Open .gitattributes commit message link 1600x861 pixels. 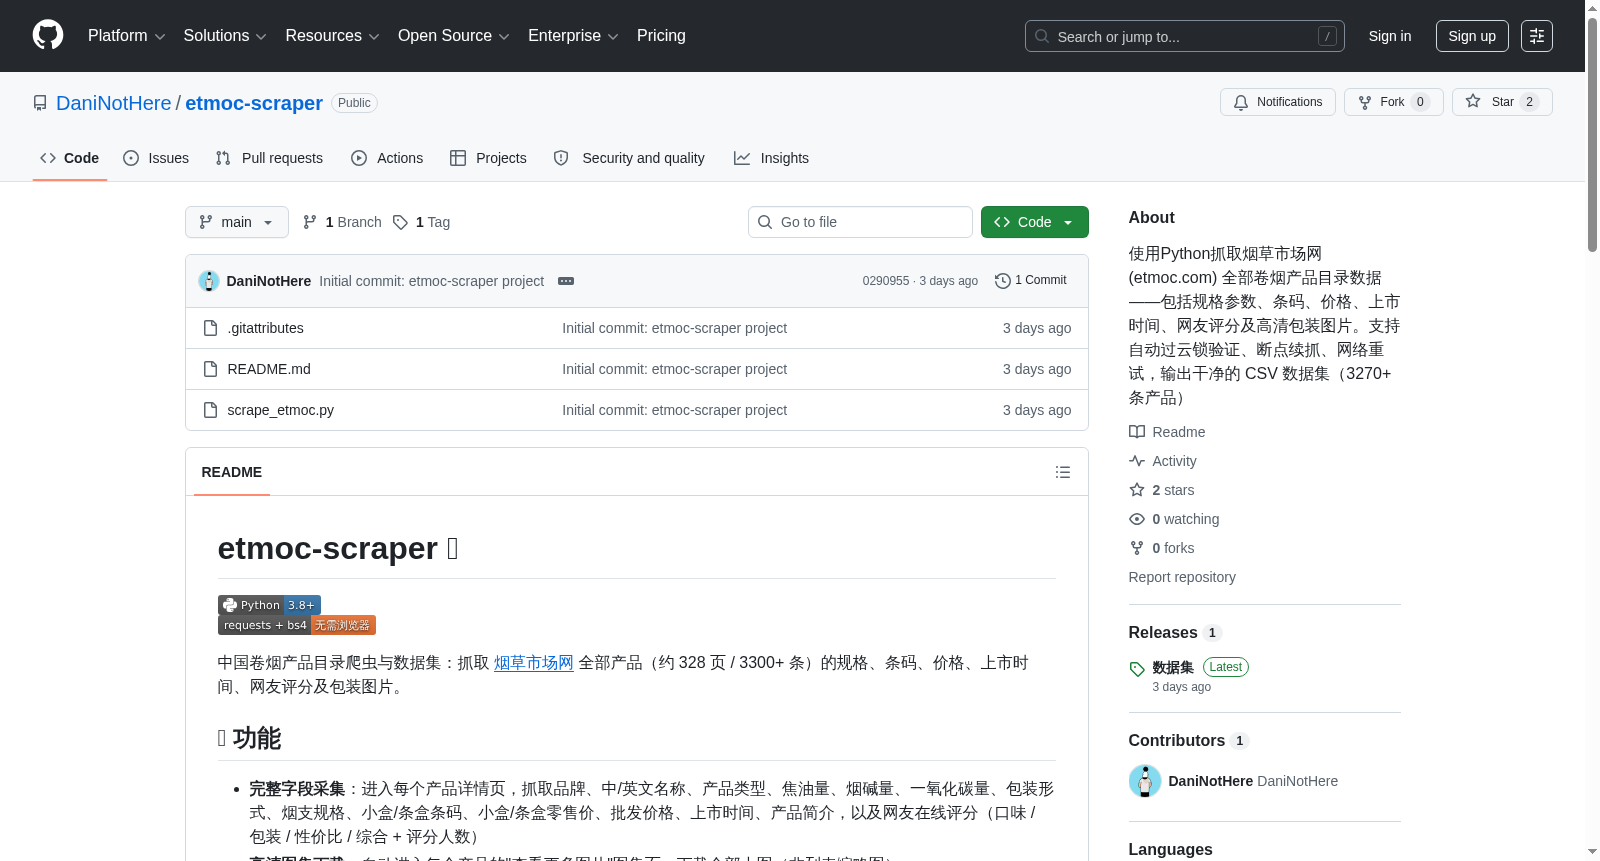[674, 328]
